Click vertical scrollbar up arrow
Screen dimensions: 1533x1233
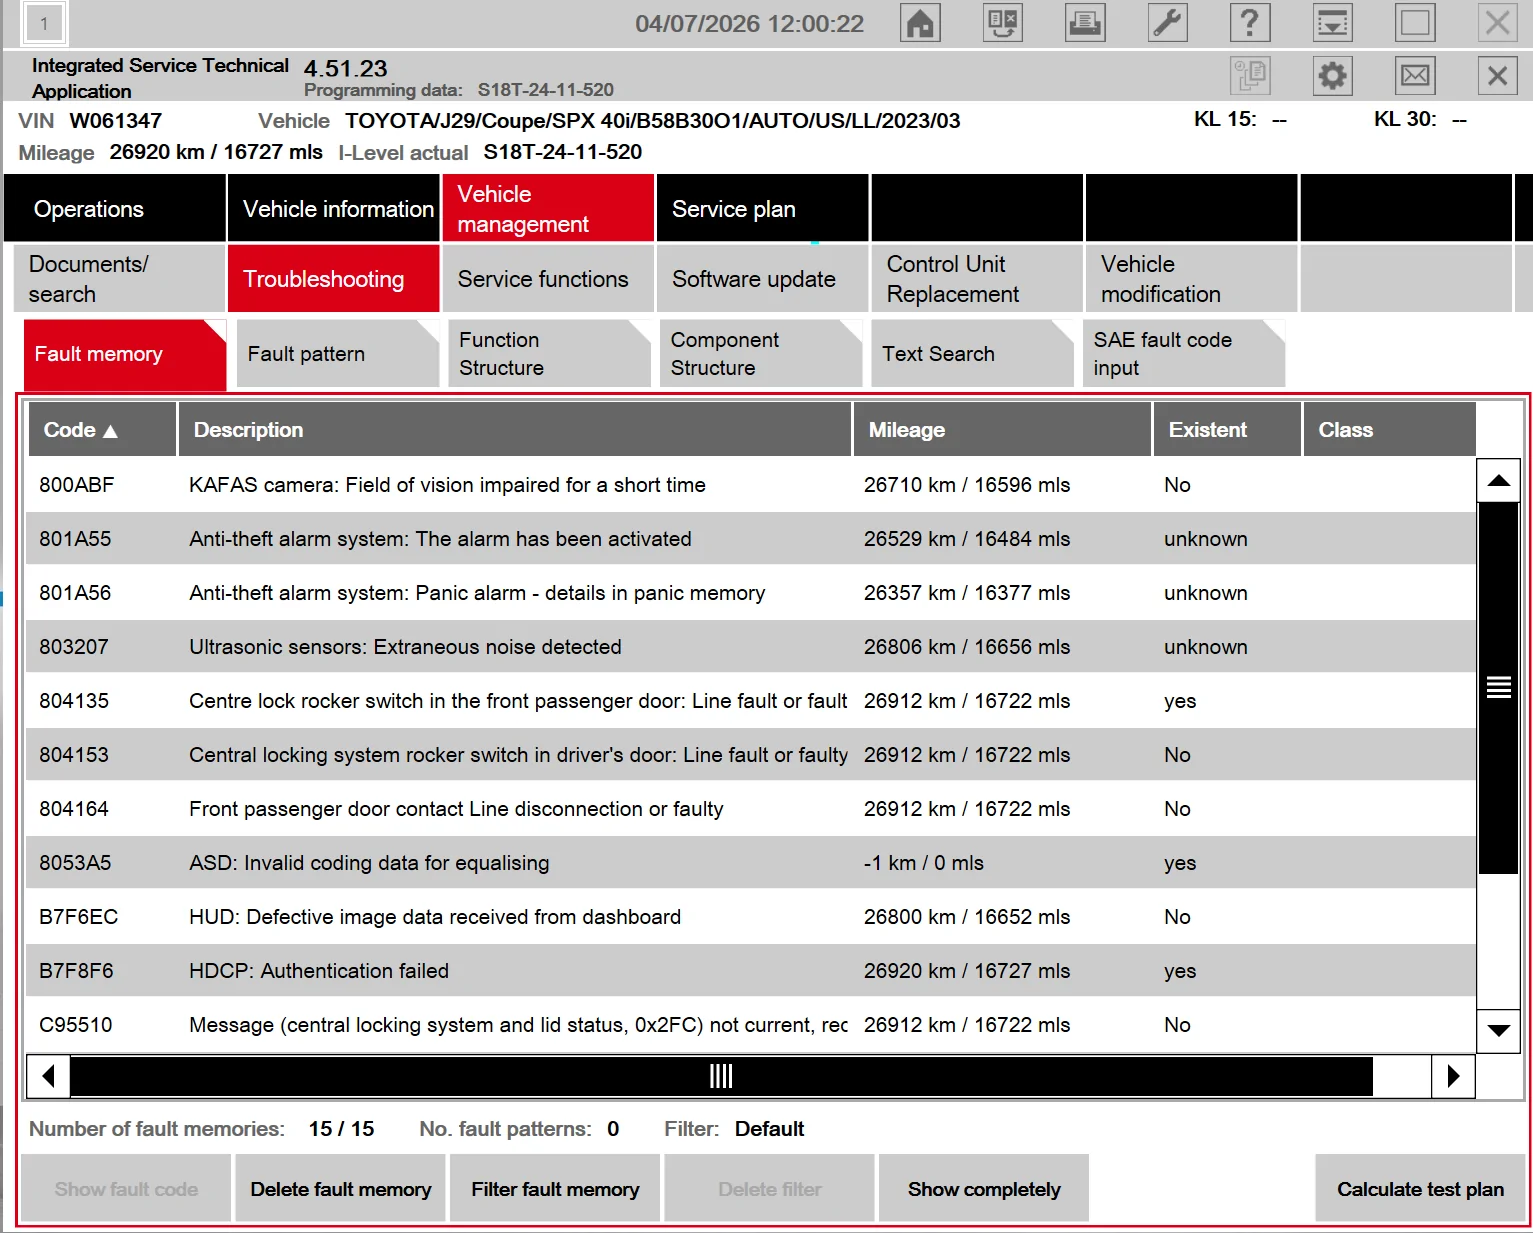tap(1498, 481)
